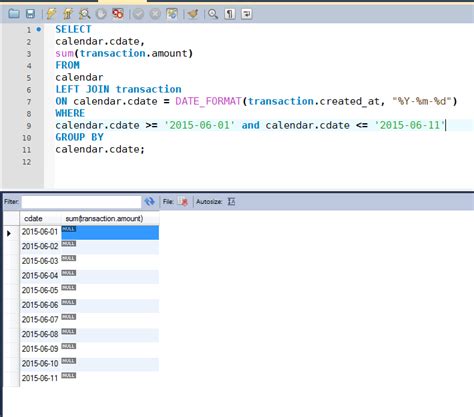The height and width of the screenshot is (417, 474).
Task: Click line number 12 in the gutter
Action: coord(27,162)
